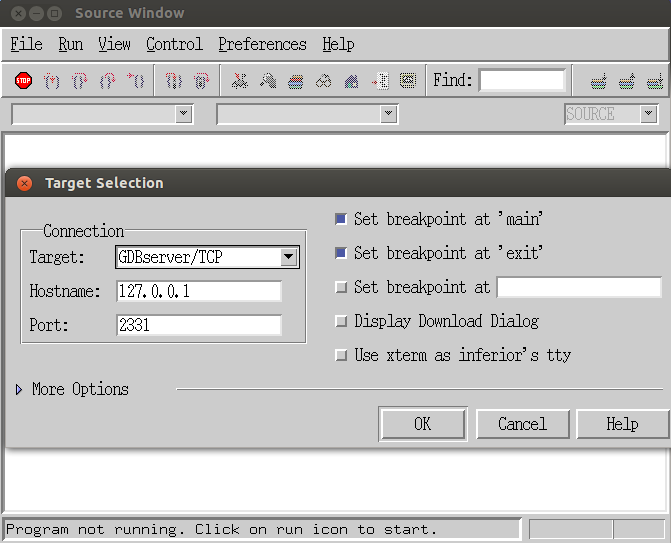The height and width of the screenshot is (543, 671).
Task: Open the Control menu
Action: [x=174, y=44]
